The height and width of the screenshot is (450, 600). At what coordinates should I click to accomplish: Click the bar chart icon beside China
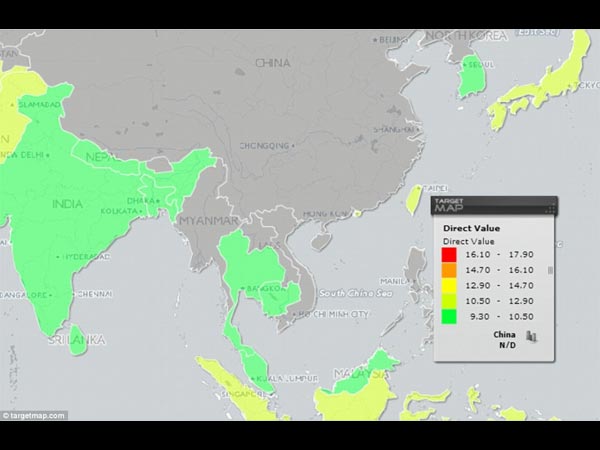(533, 336)
